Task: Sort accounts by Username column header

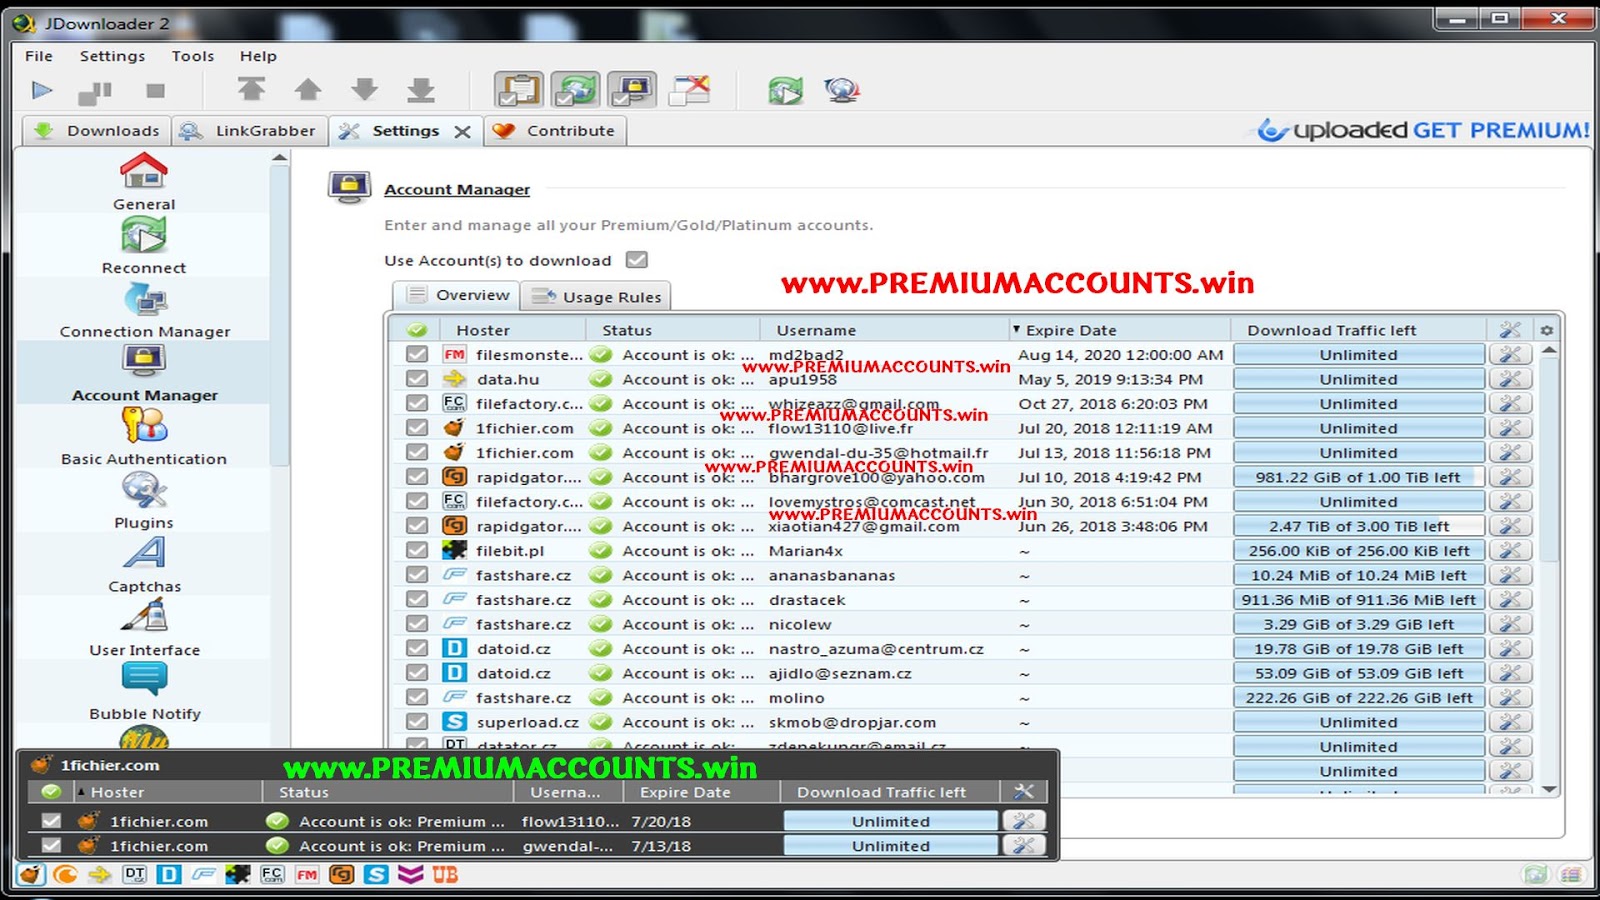Action: tap(885, 330)
